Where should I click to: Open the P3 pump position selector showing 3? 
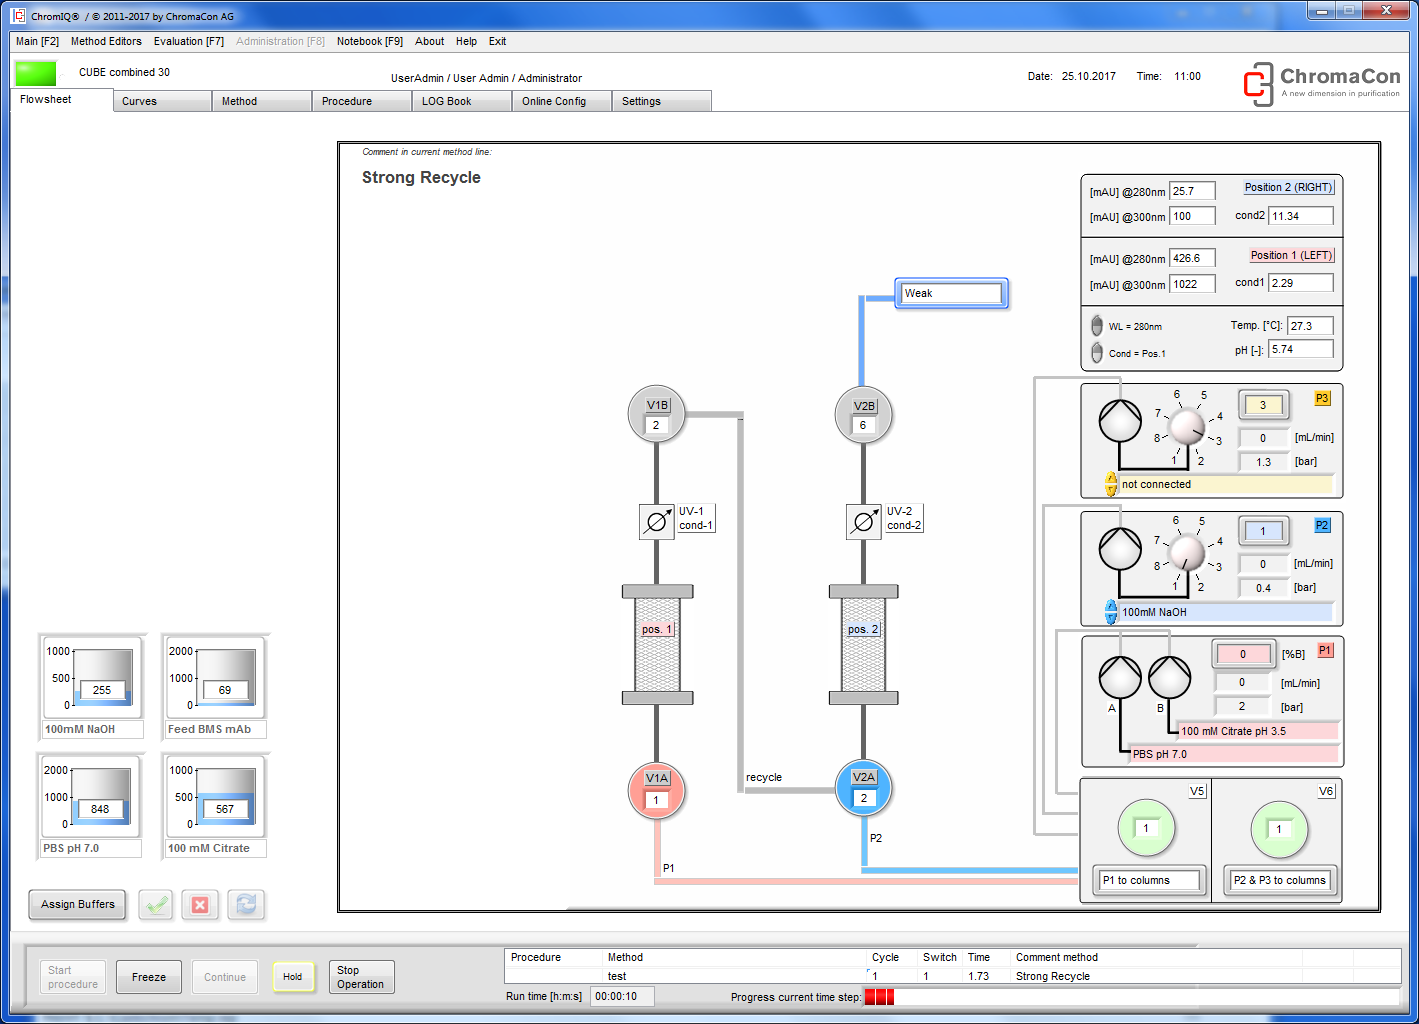point(1263,404)
